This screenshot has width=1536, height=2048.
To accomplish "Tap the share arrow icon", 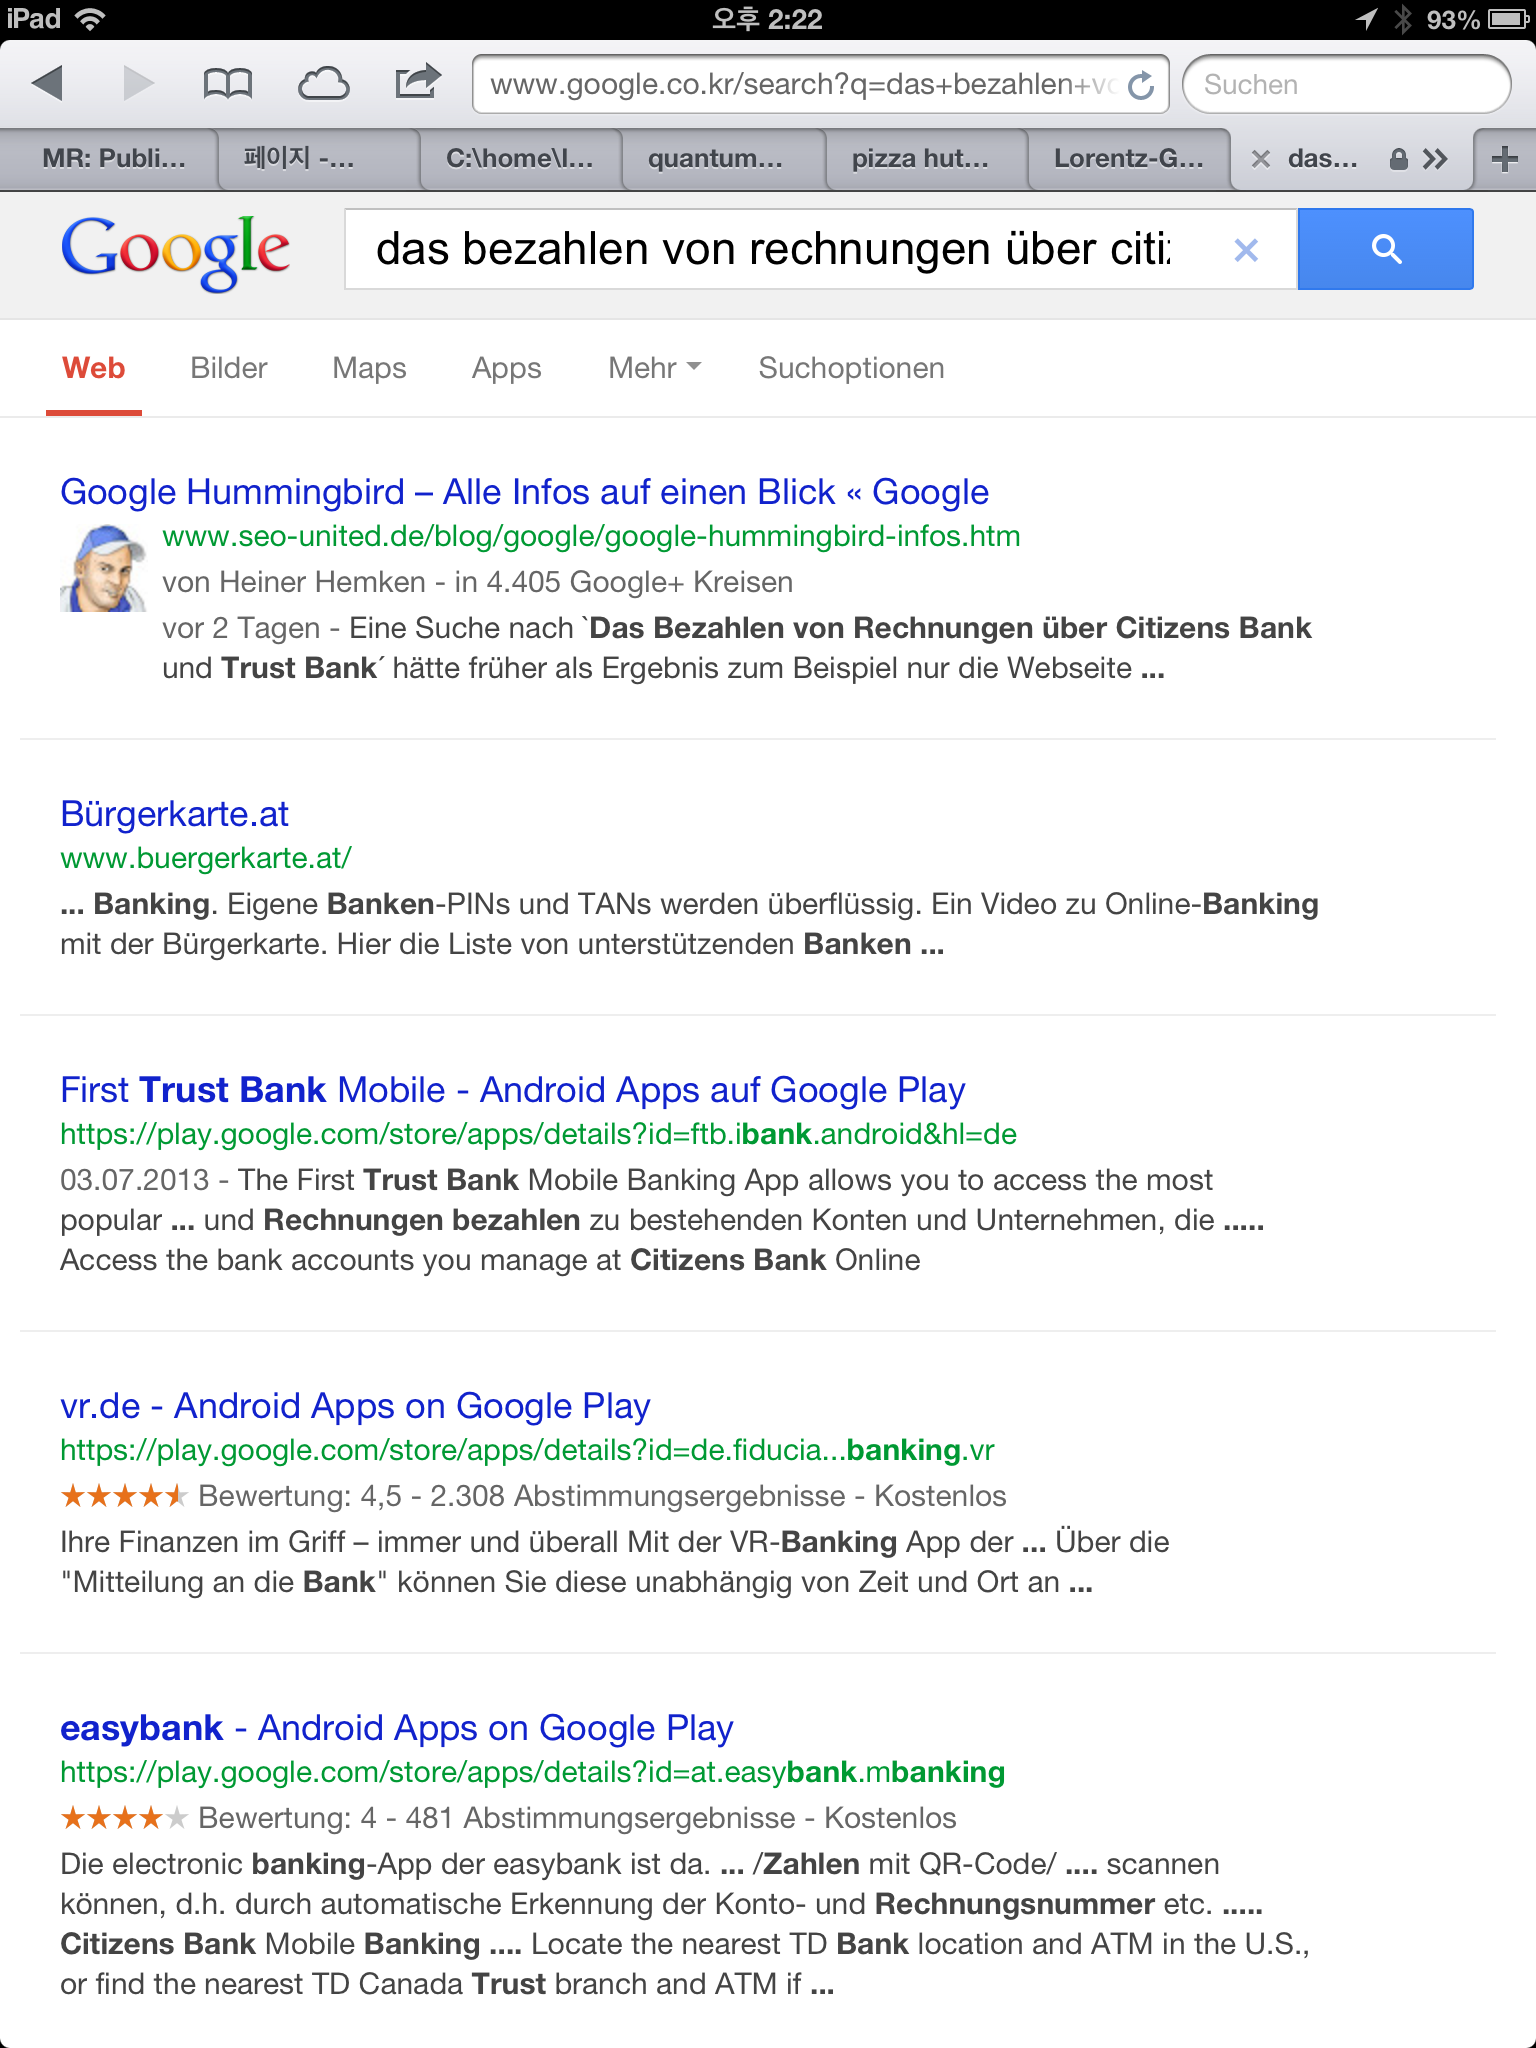I will (418, 82).
